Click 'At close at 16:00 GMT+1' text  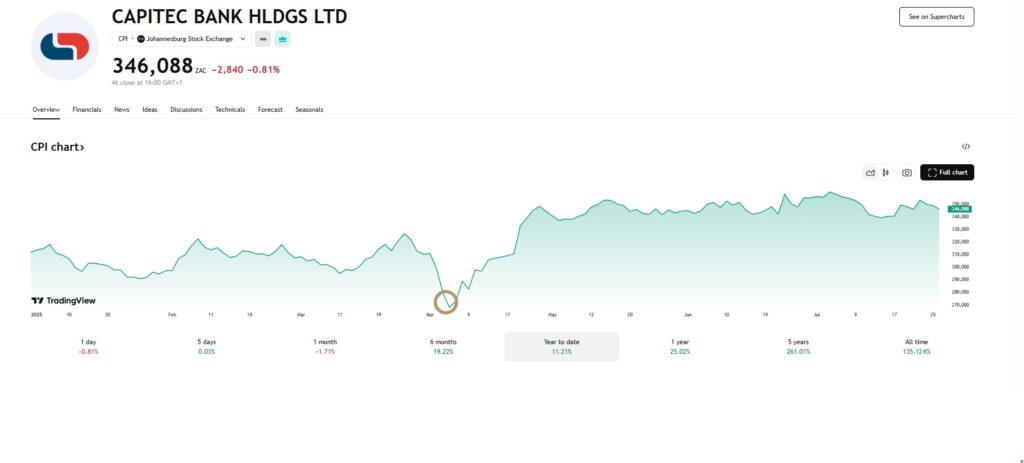pyautogui.click(x=147, y=83)
